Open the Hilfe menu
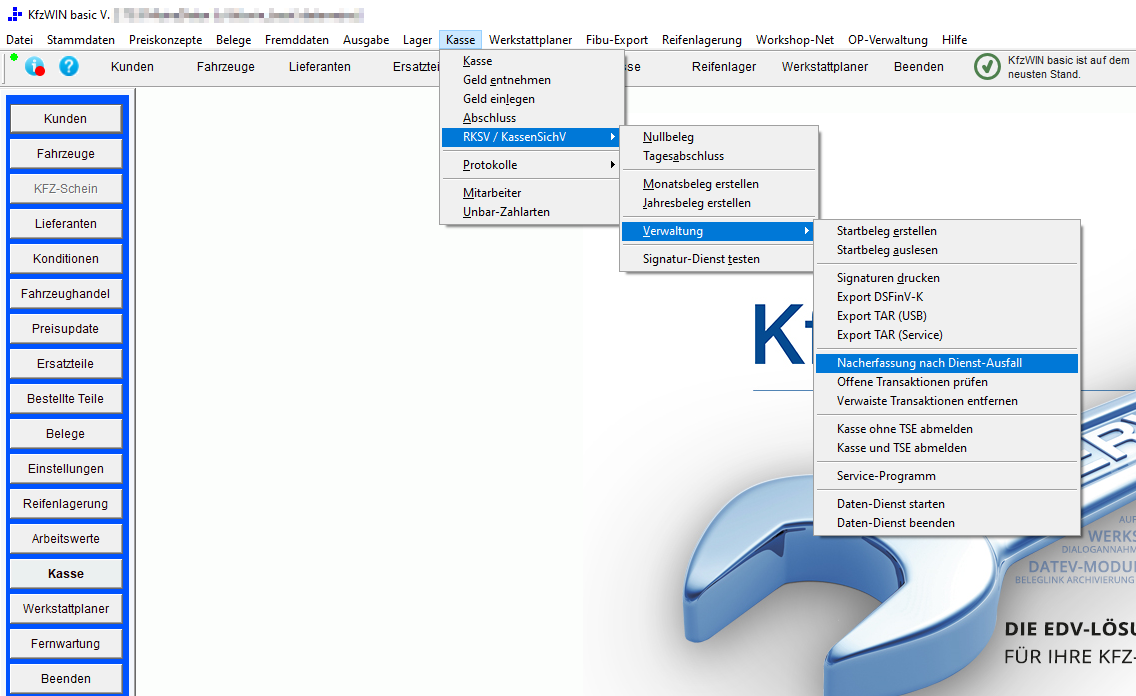The height and width of the screenshot is (696, 1136). 954,40
